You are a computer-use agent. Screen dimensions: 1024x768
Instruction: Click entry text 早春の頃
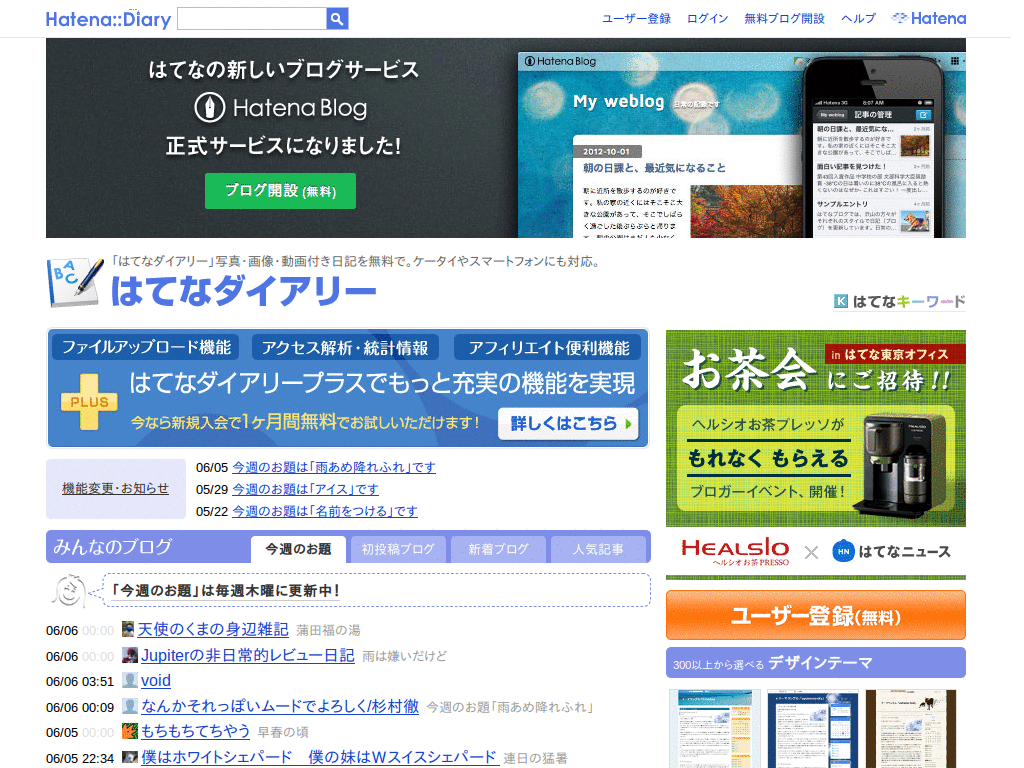[x=283, y=732]
